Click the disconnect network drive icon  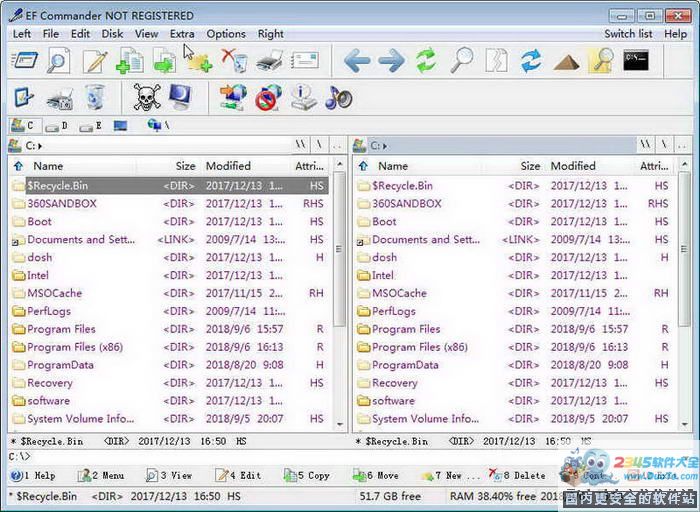coord(268,97)
